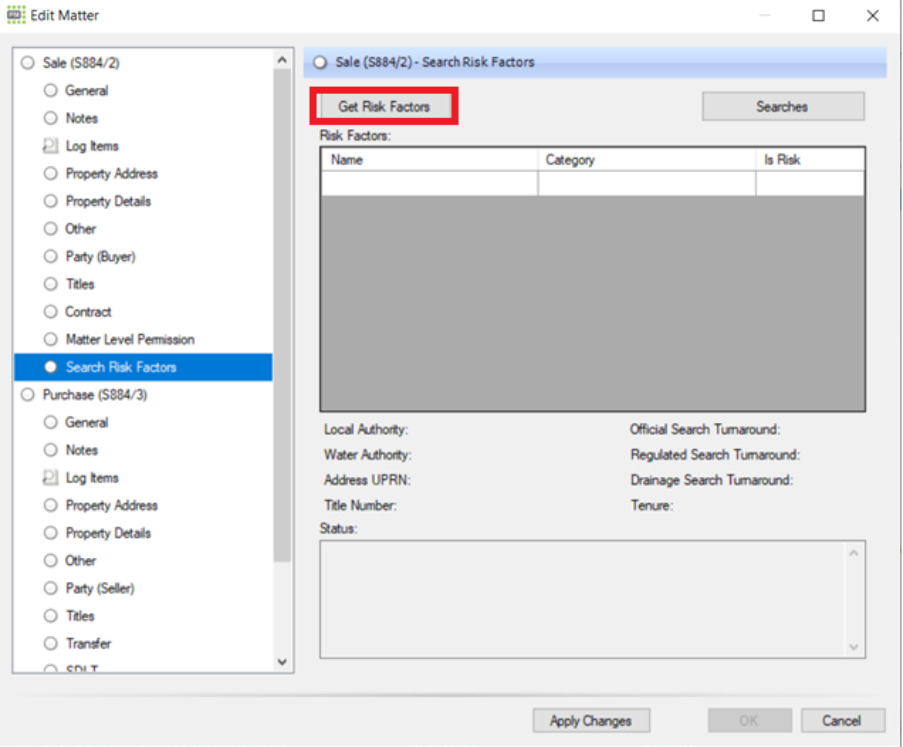Open Matter Level Permission in the tree

[x=129, y=340]
